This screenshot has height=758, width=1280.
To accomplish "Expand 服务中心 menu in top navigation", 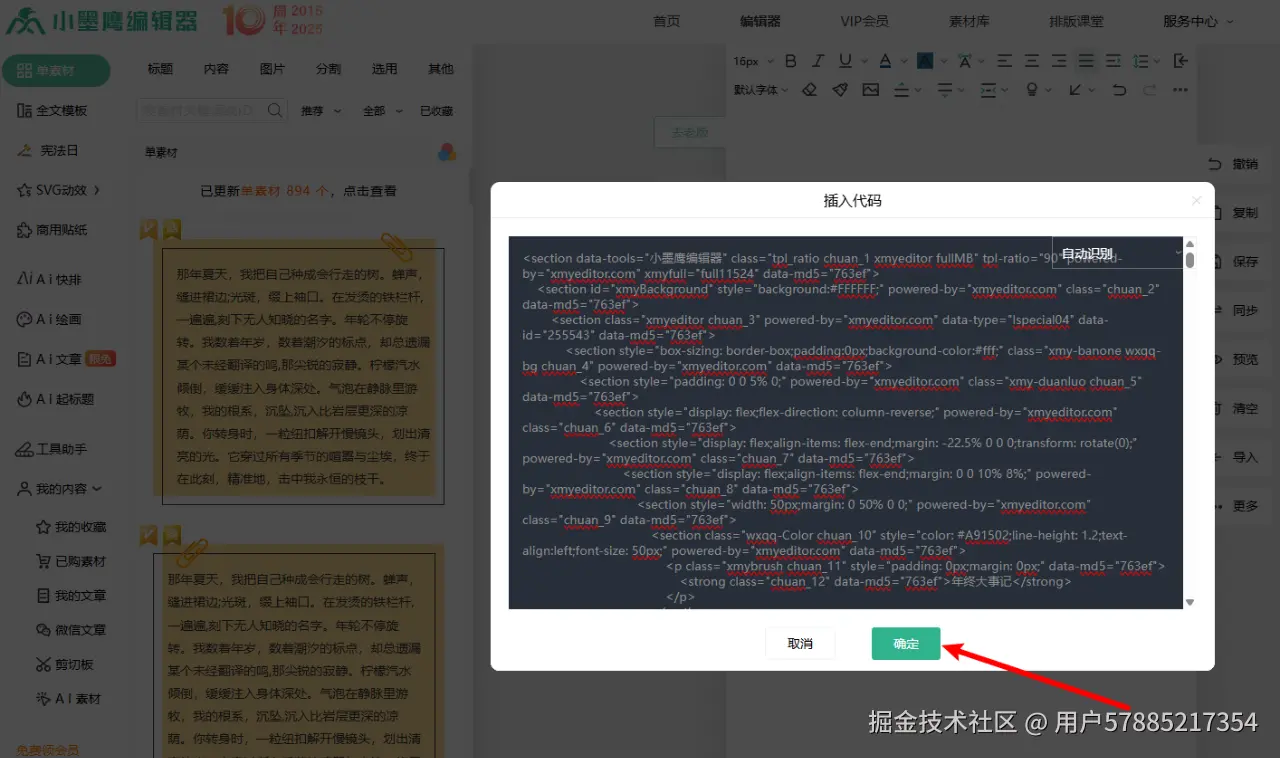I will (x=1198, y=21).
